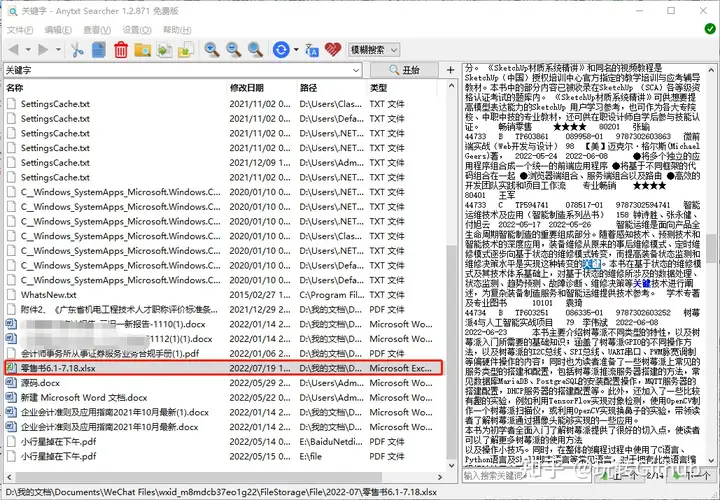Sort by the 修改日期 column header
The height and width of the screenshot is (500, 720).
(x=262, y=88)
